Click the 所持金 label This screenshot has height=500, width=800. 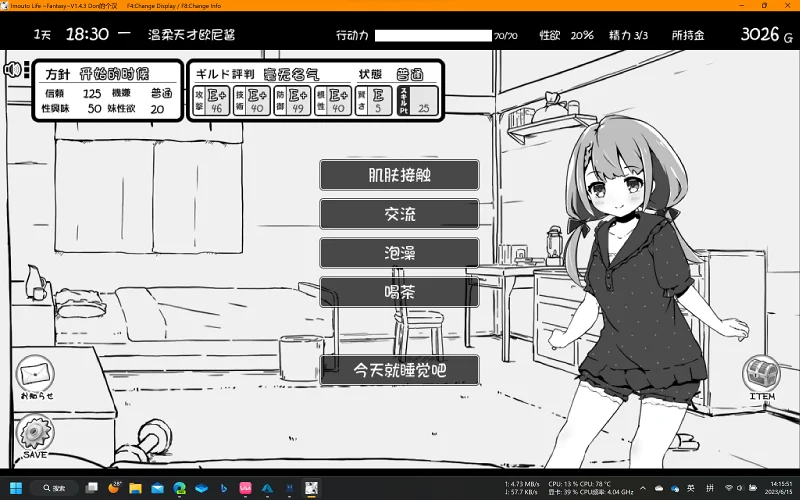coord(688,35)
